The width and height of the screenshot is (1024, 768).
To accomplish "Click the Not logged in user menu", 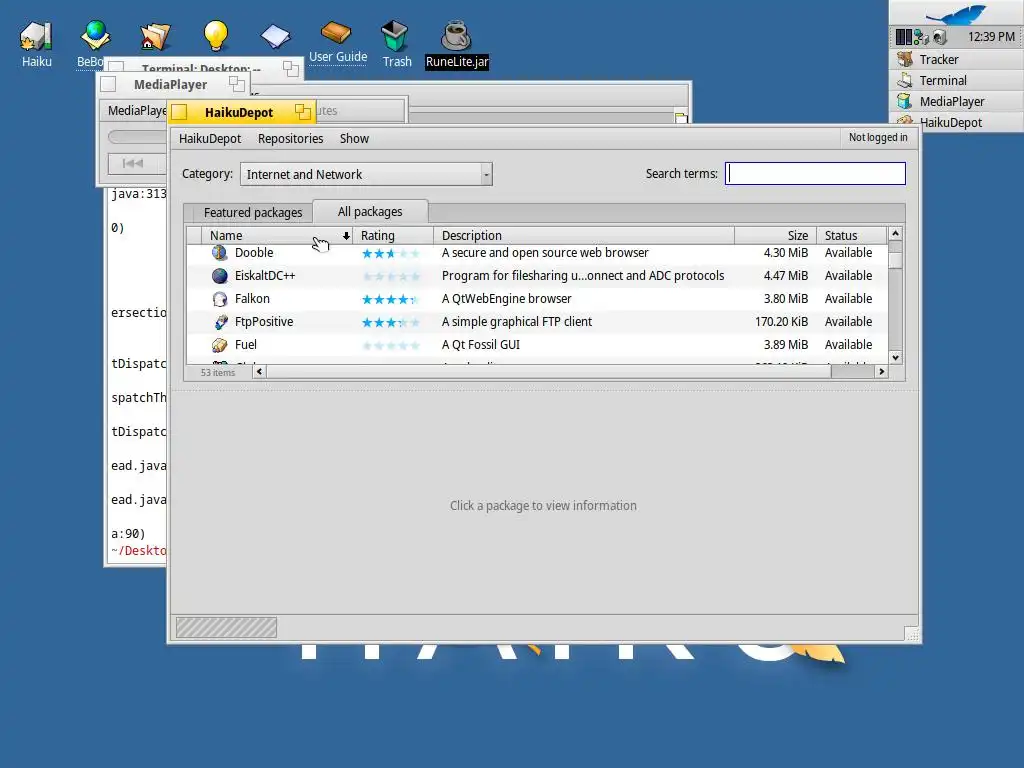I will coord(878,137).
